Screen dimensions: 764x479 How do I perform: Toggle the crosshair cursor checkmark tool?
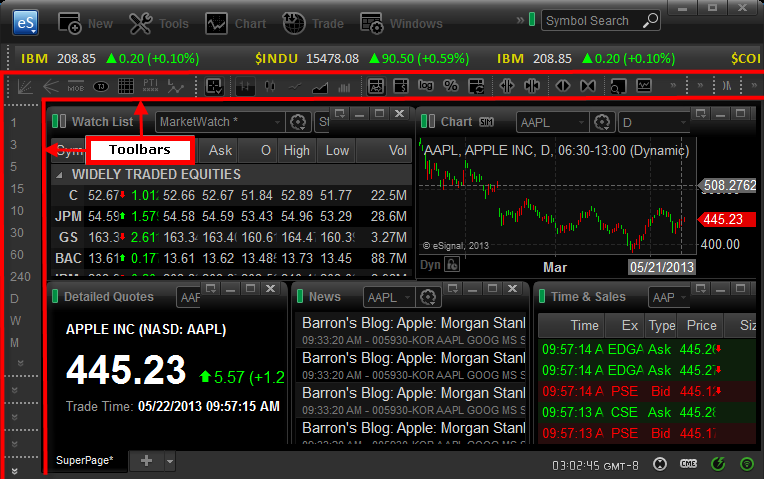[214, 87]
